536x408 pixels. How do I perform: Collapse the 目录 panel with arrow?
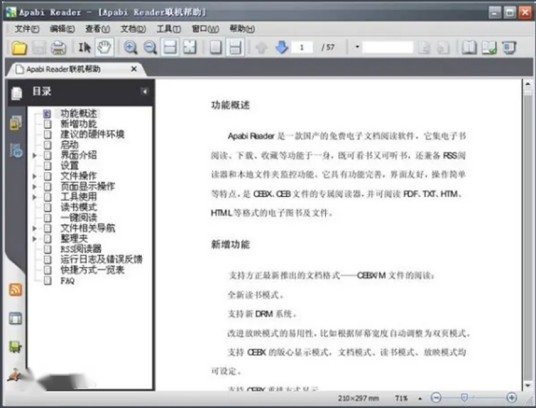click(x=145, y=91)
